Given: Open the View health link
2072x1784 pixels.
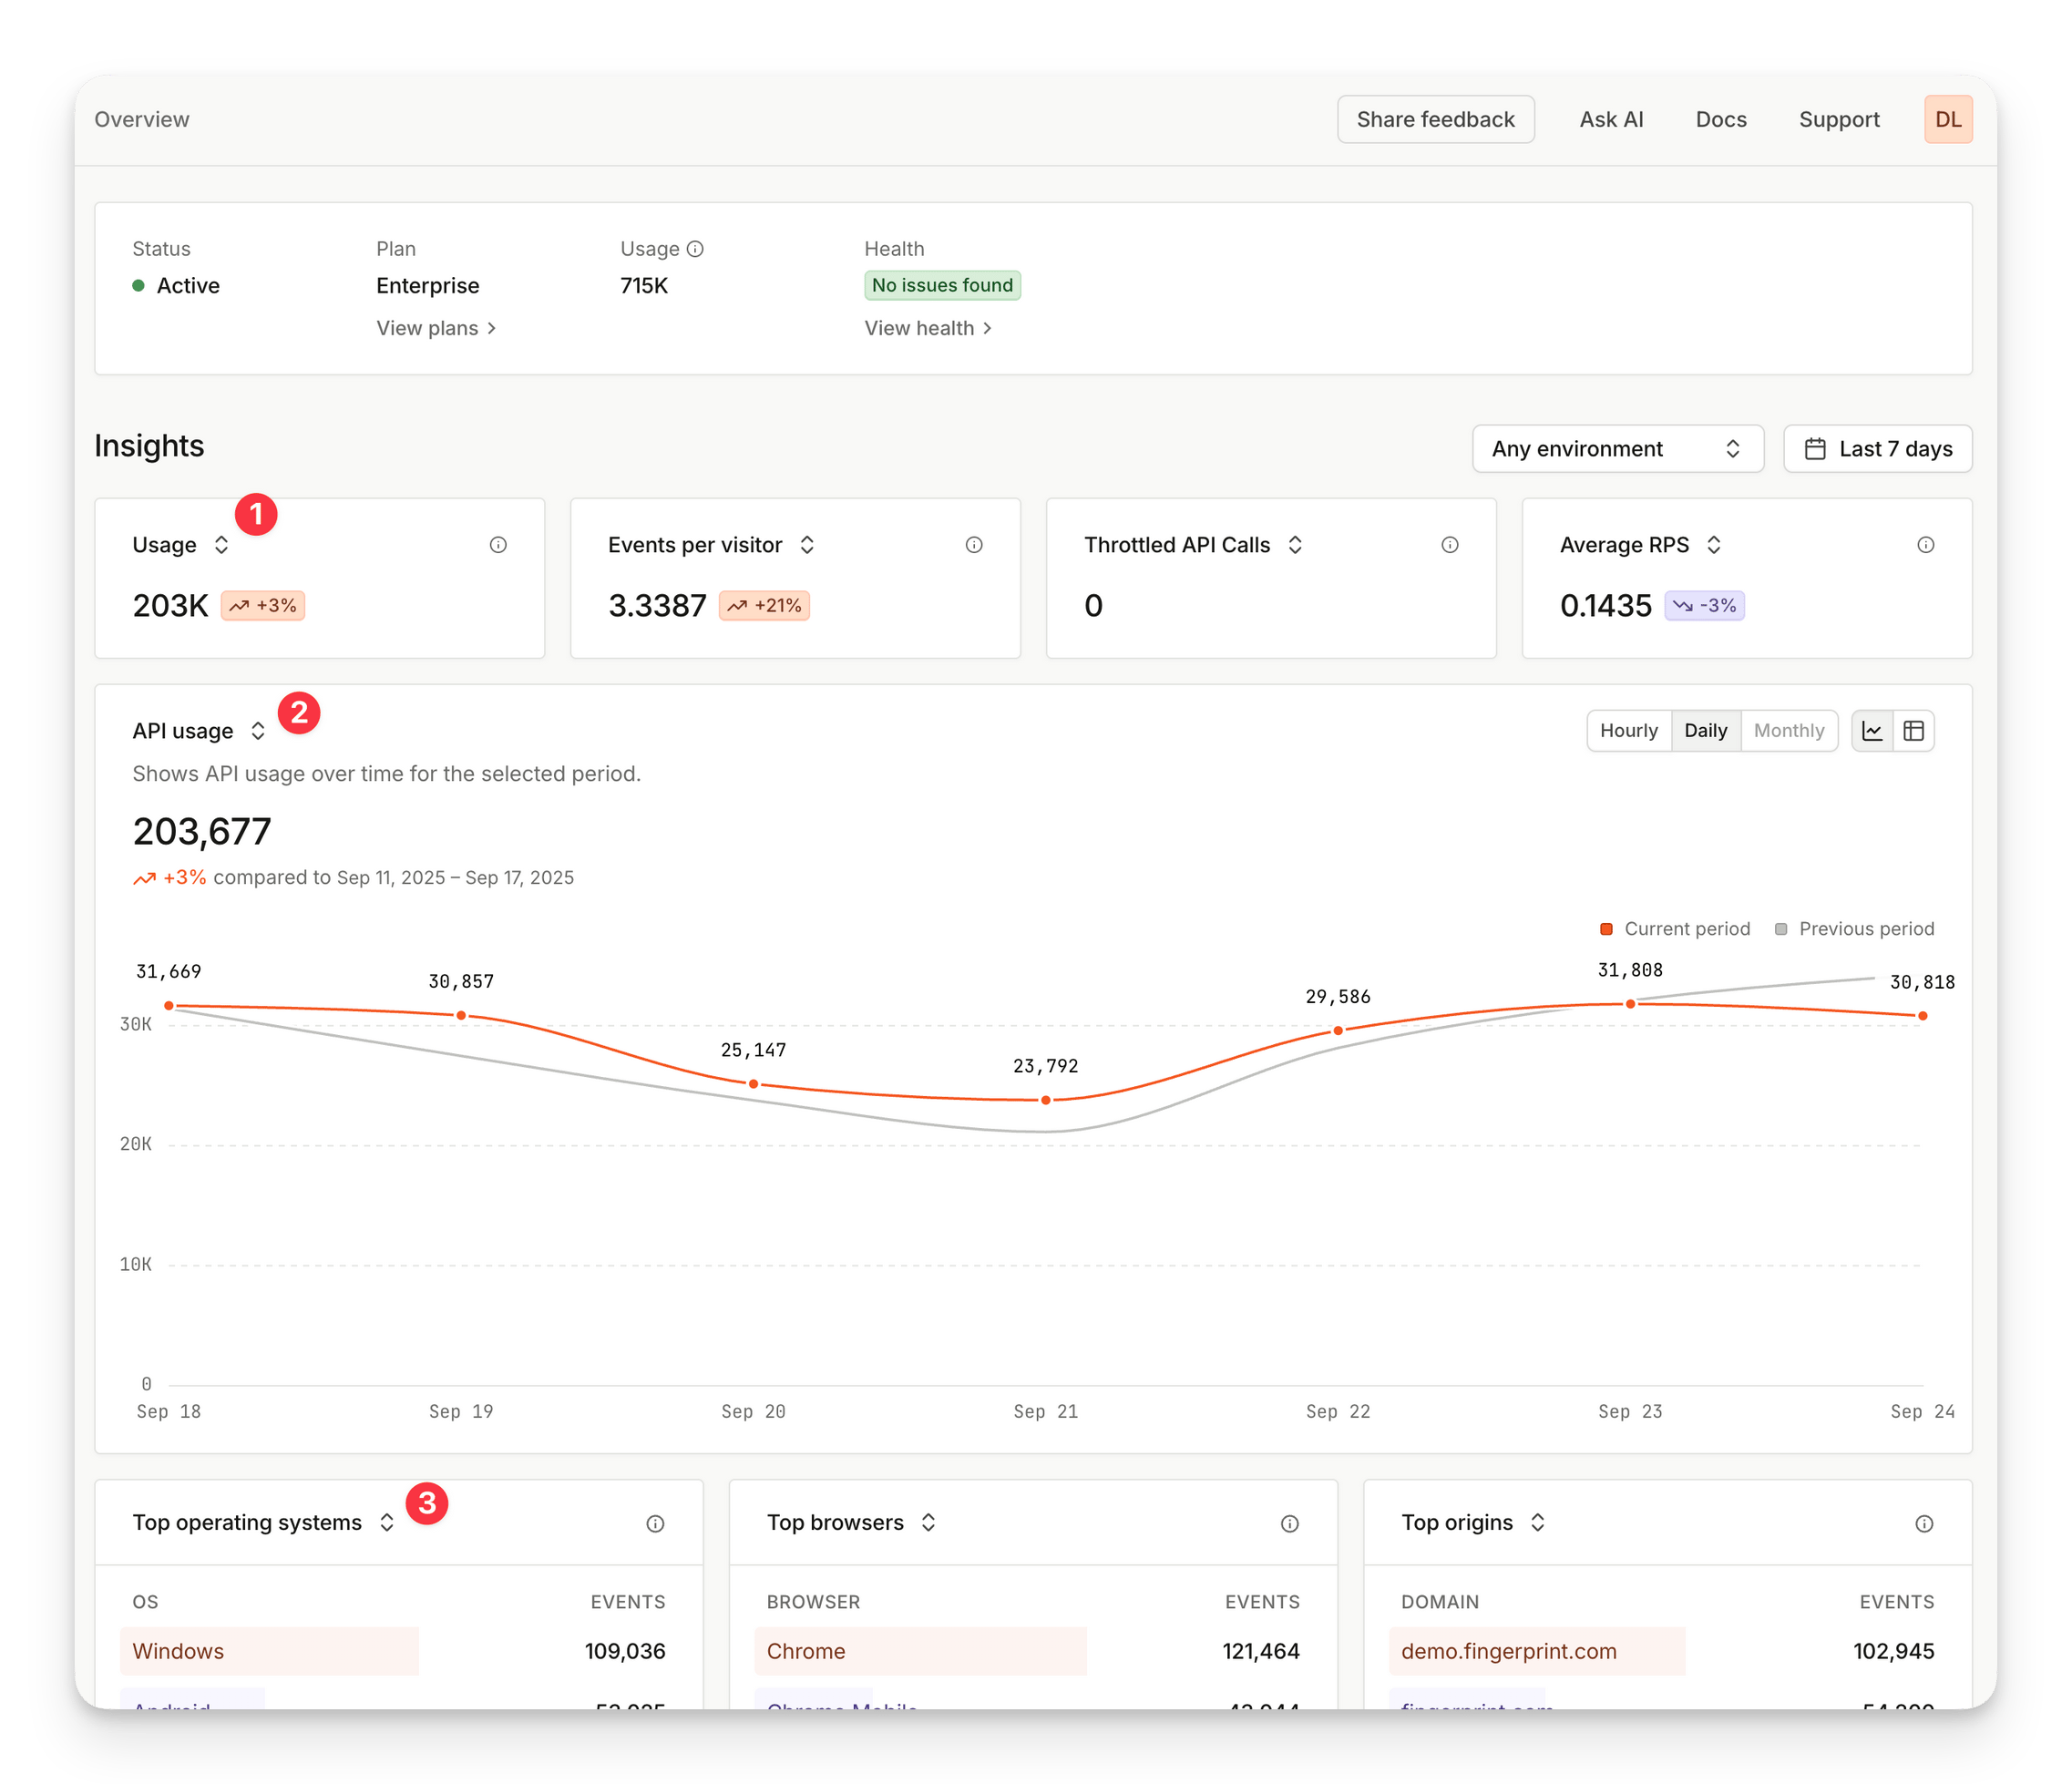Looking at the screenshot, I should click(x=928, y=329).
